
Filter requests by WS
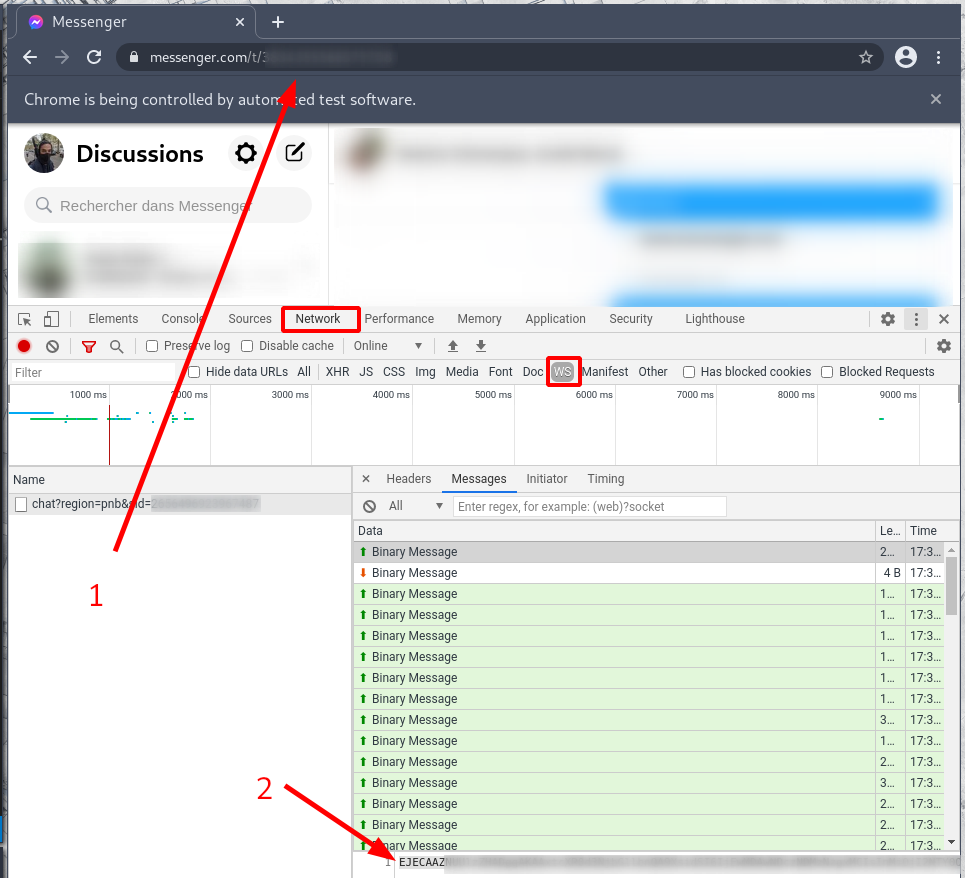point(563,372)
